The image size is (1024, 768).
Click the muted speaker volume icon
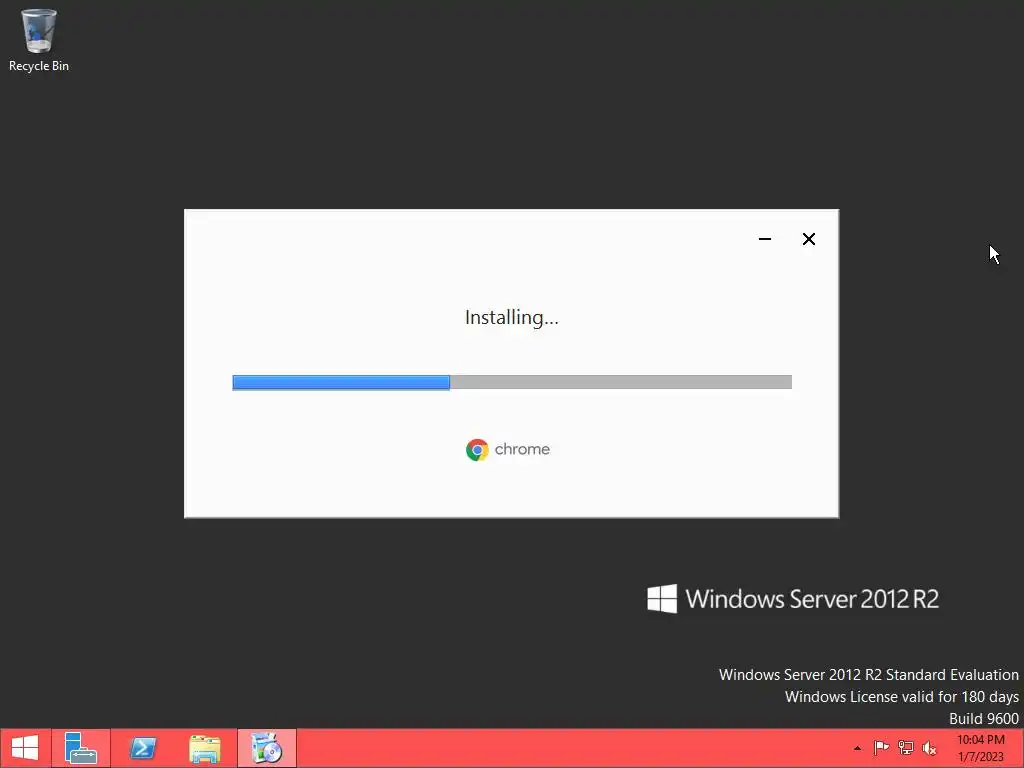pyautogui.click(x=929, y=748)
